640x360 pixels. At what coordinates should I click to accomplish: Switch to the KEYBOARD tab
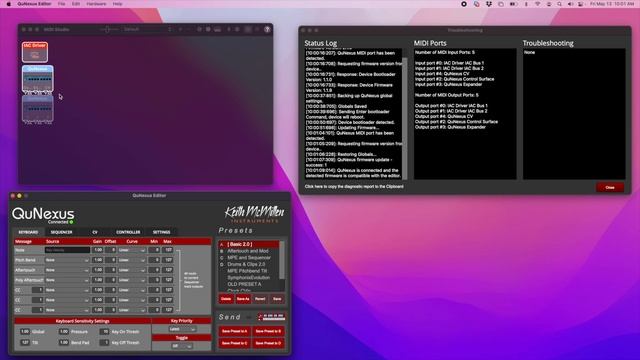tap(28, 232)
